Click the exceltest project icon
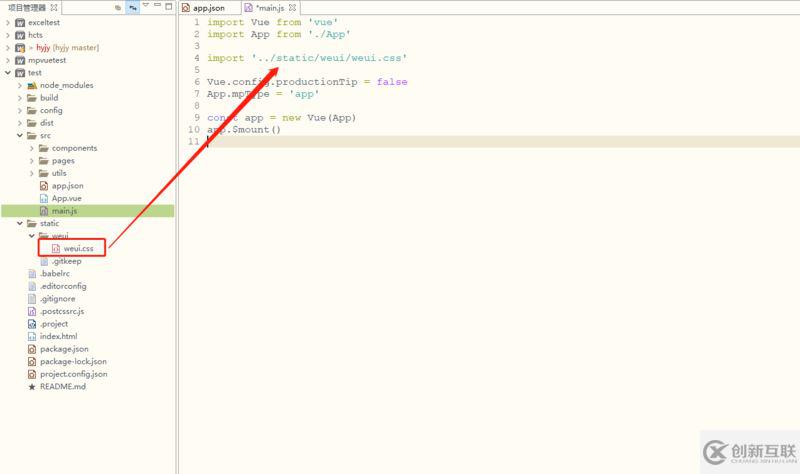800x474 pixels. 20,22
